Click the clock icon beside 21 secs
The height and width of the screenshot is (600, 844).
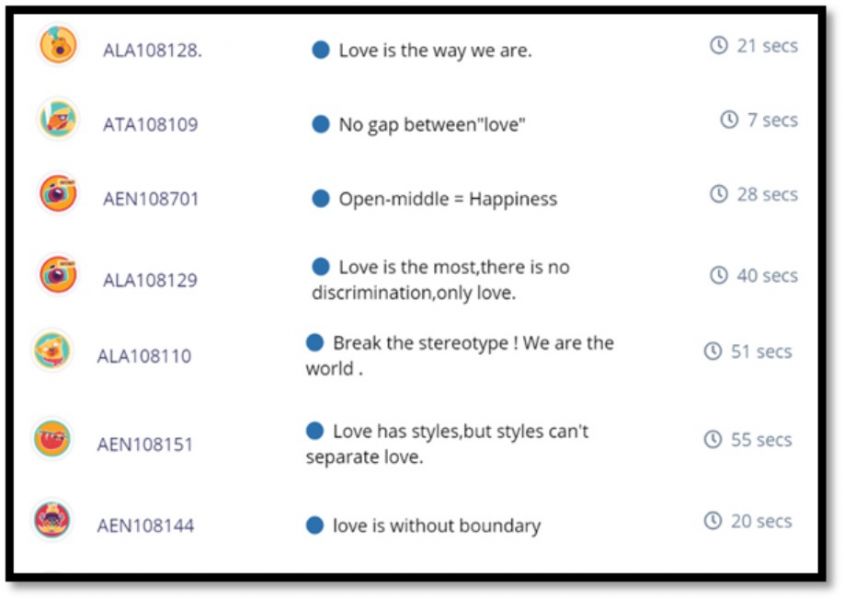point(719,45)
